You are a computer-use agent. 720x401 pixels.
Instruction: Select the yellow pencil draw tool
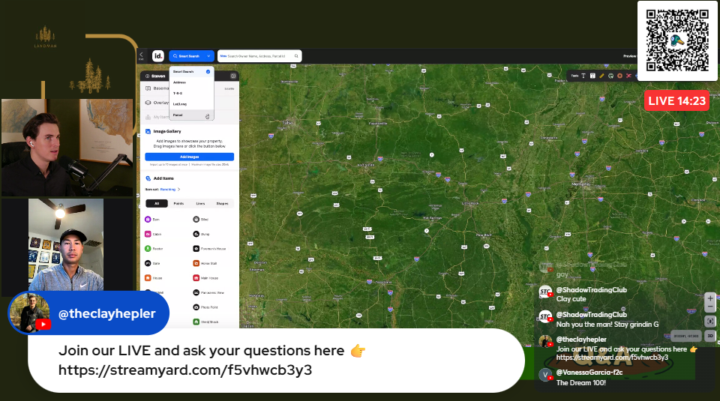pyautogui.click(x=602, y=76)
